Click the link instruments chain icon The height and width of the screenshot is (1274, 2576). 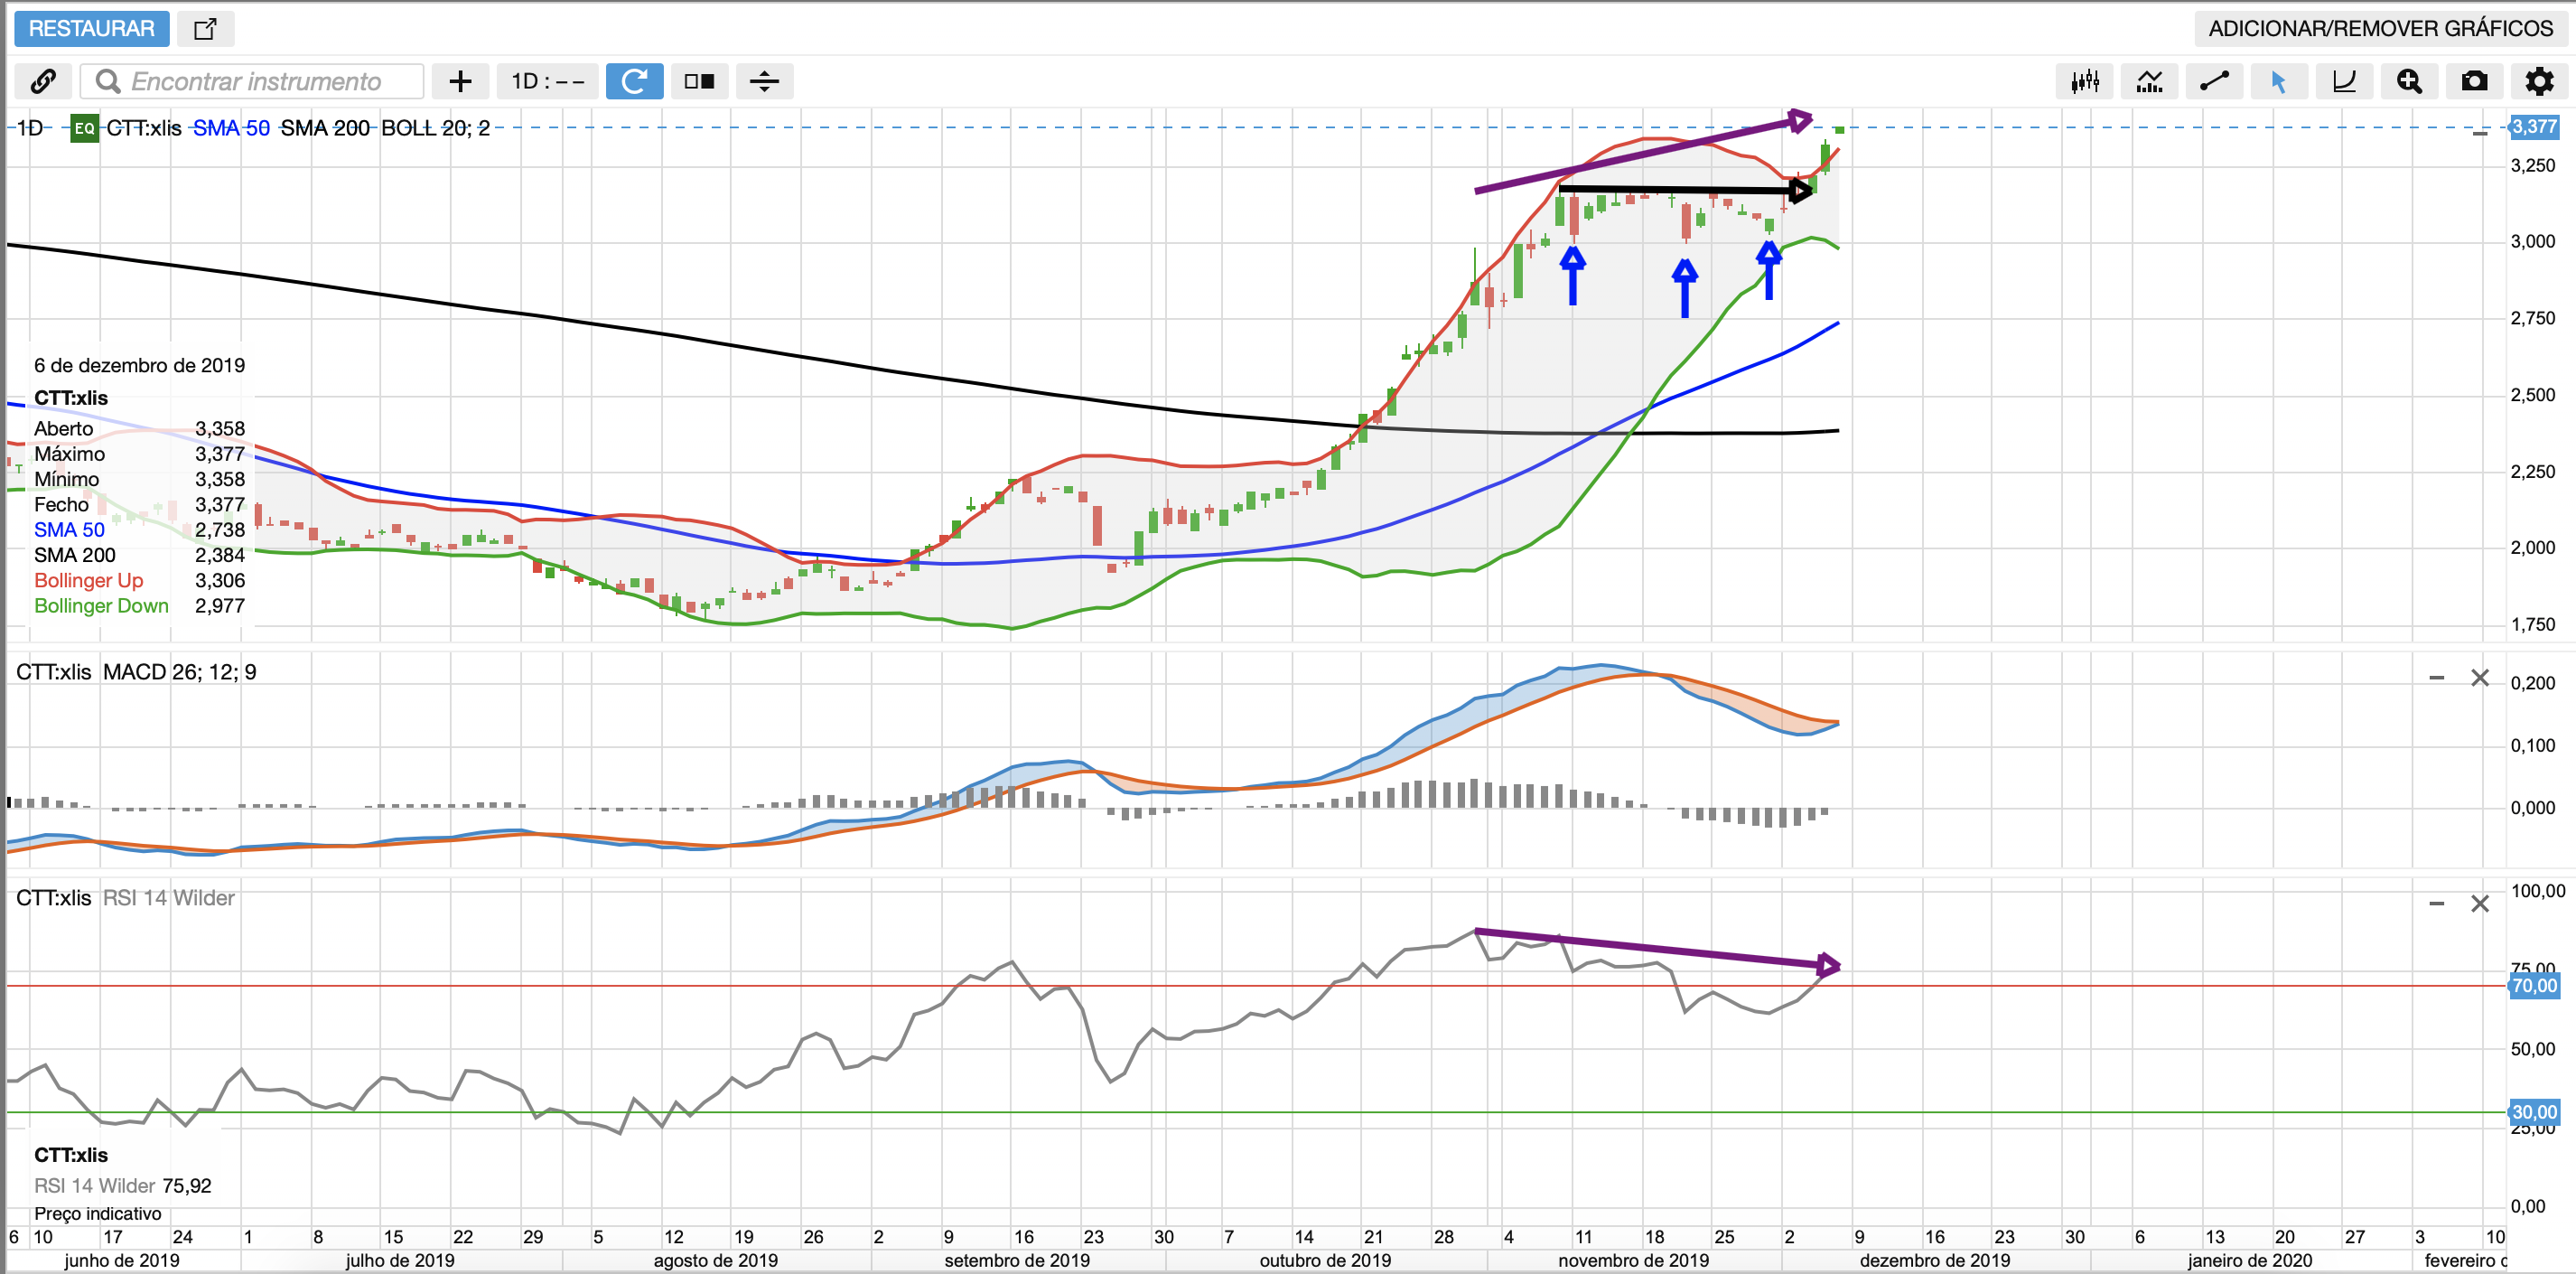coord(43,81)
